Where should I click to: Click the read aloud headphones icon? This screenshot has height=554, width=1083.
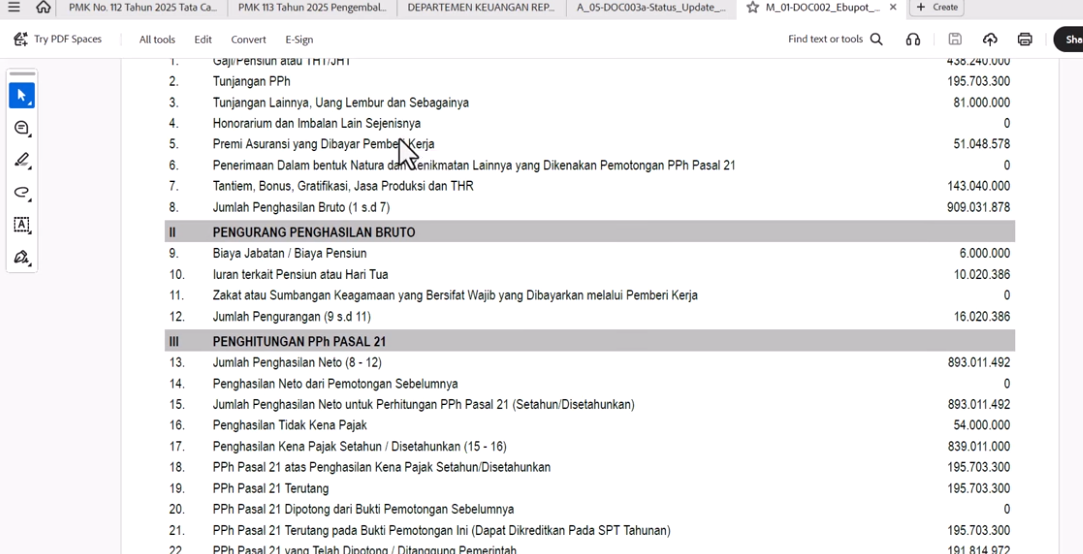click(x=913, y=39)
